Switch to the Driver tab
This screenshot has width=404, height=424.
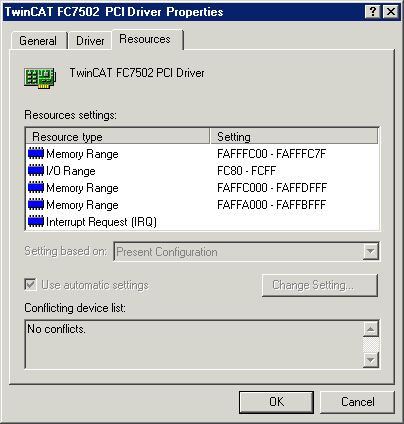[x=90, y=41]
